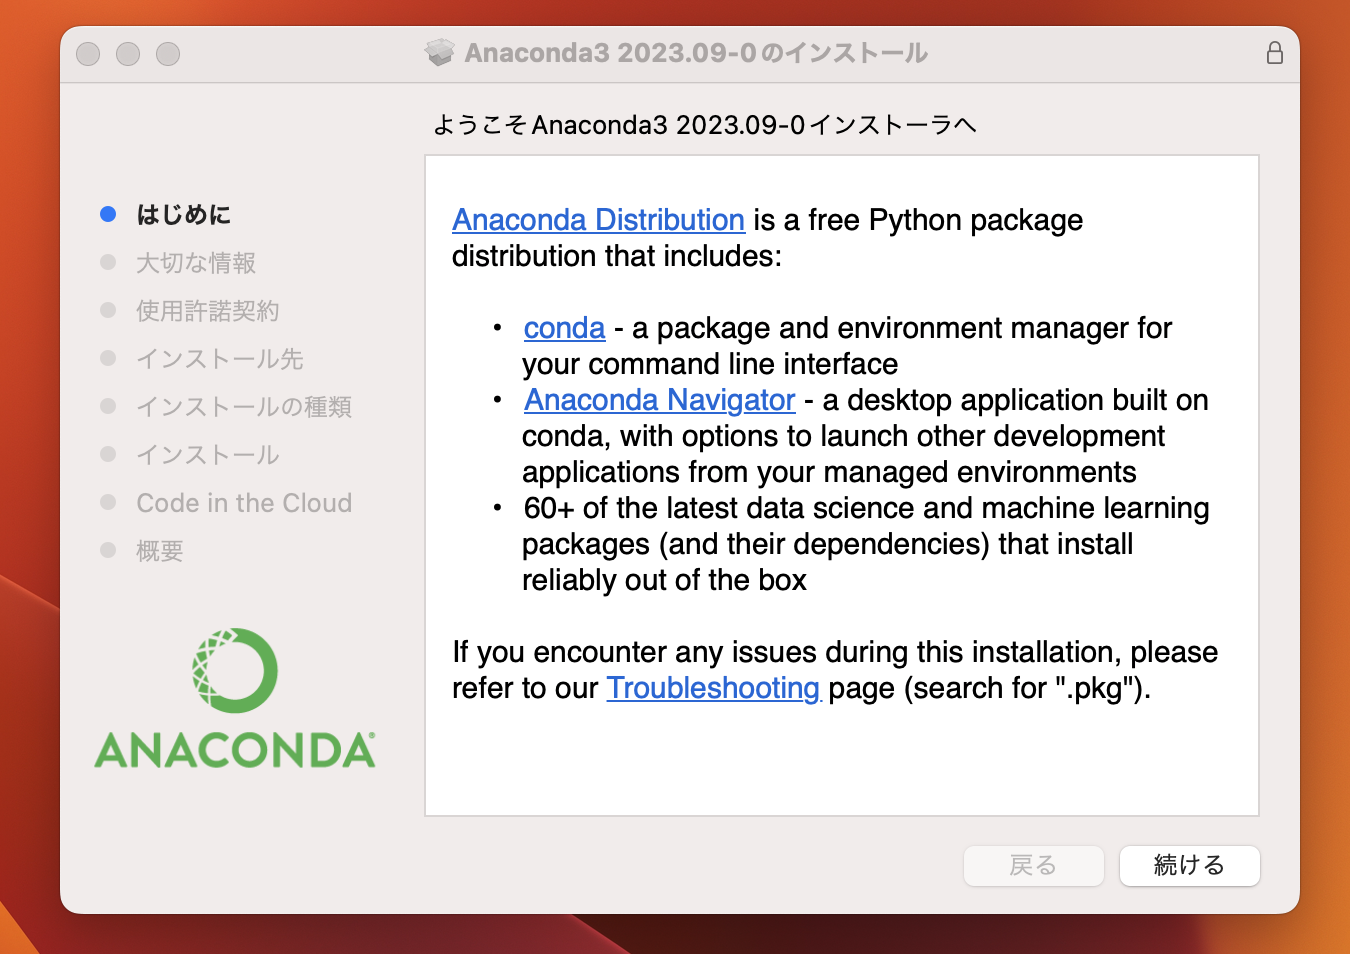Click the blue bullet next to はじめに
Screen dimensions: 1350x954
(107, 213)
